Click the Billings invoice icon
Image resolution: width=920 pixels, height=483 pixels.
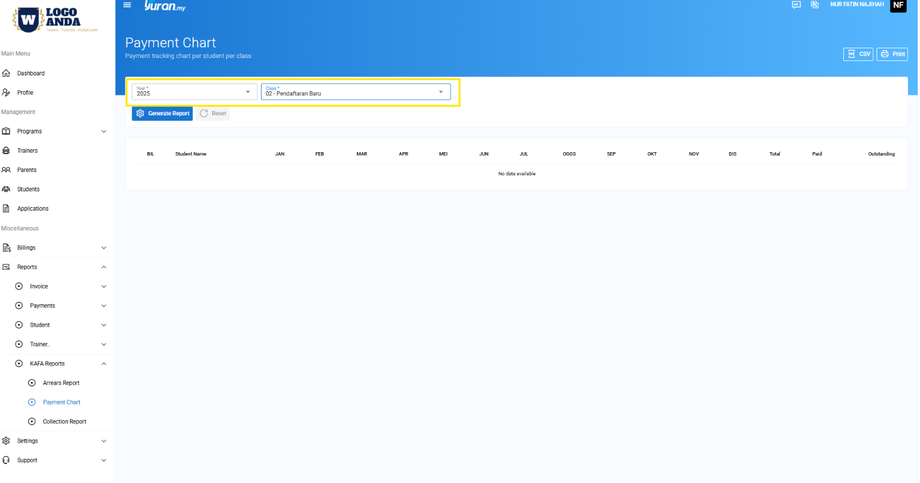[6, 248]
